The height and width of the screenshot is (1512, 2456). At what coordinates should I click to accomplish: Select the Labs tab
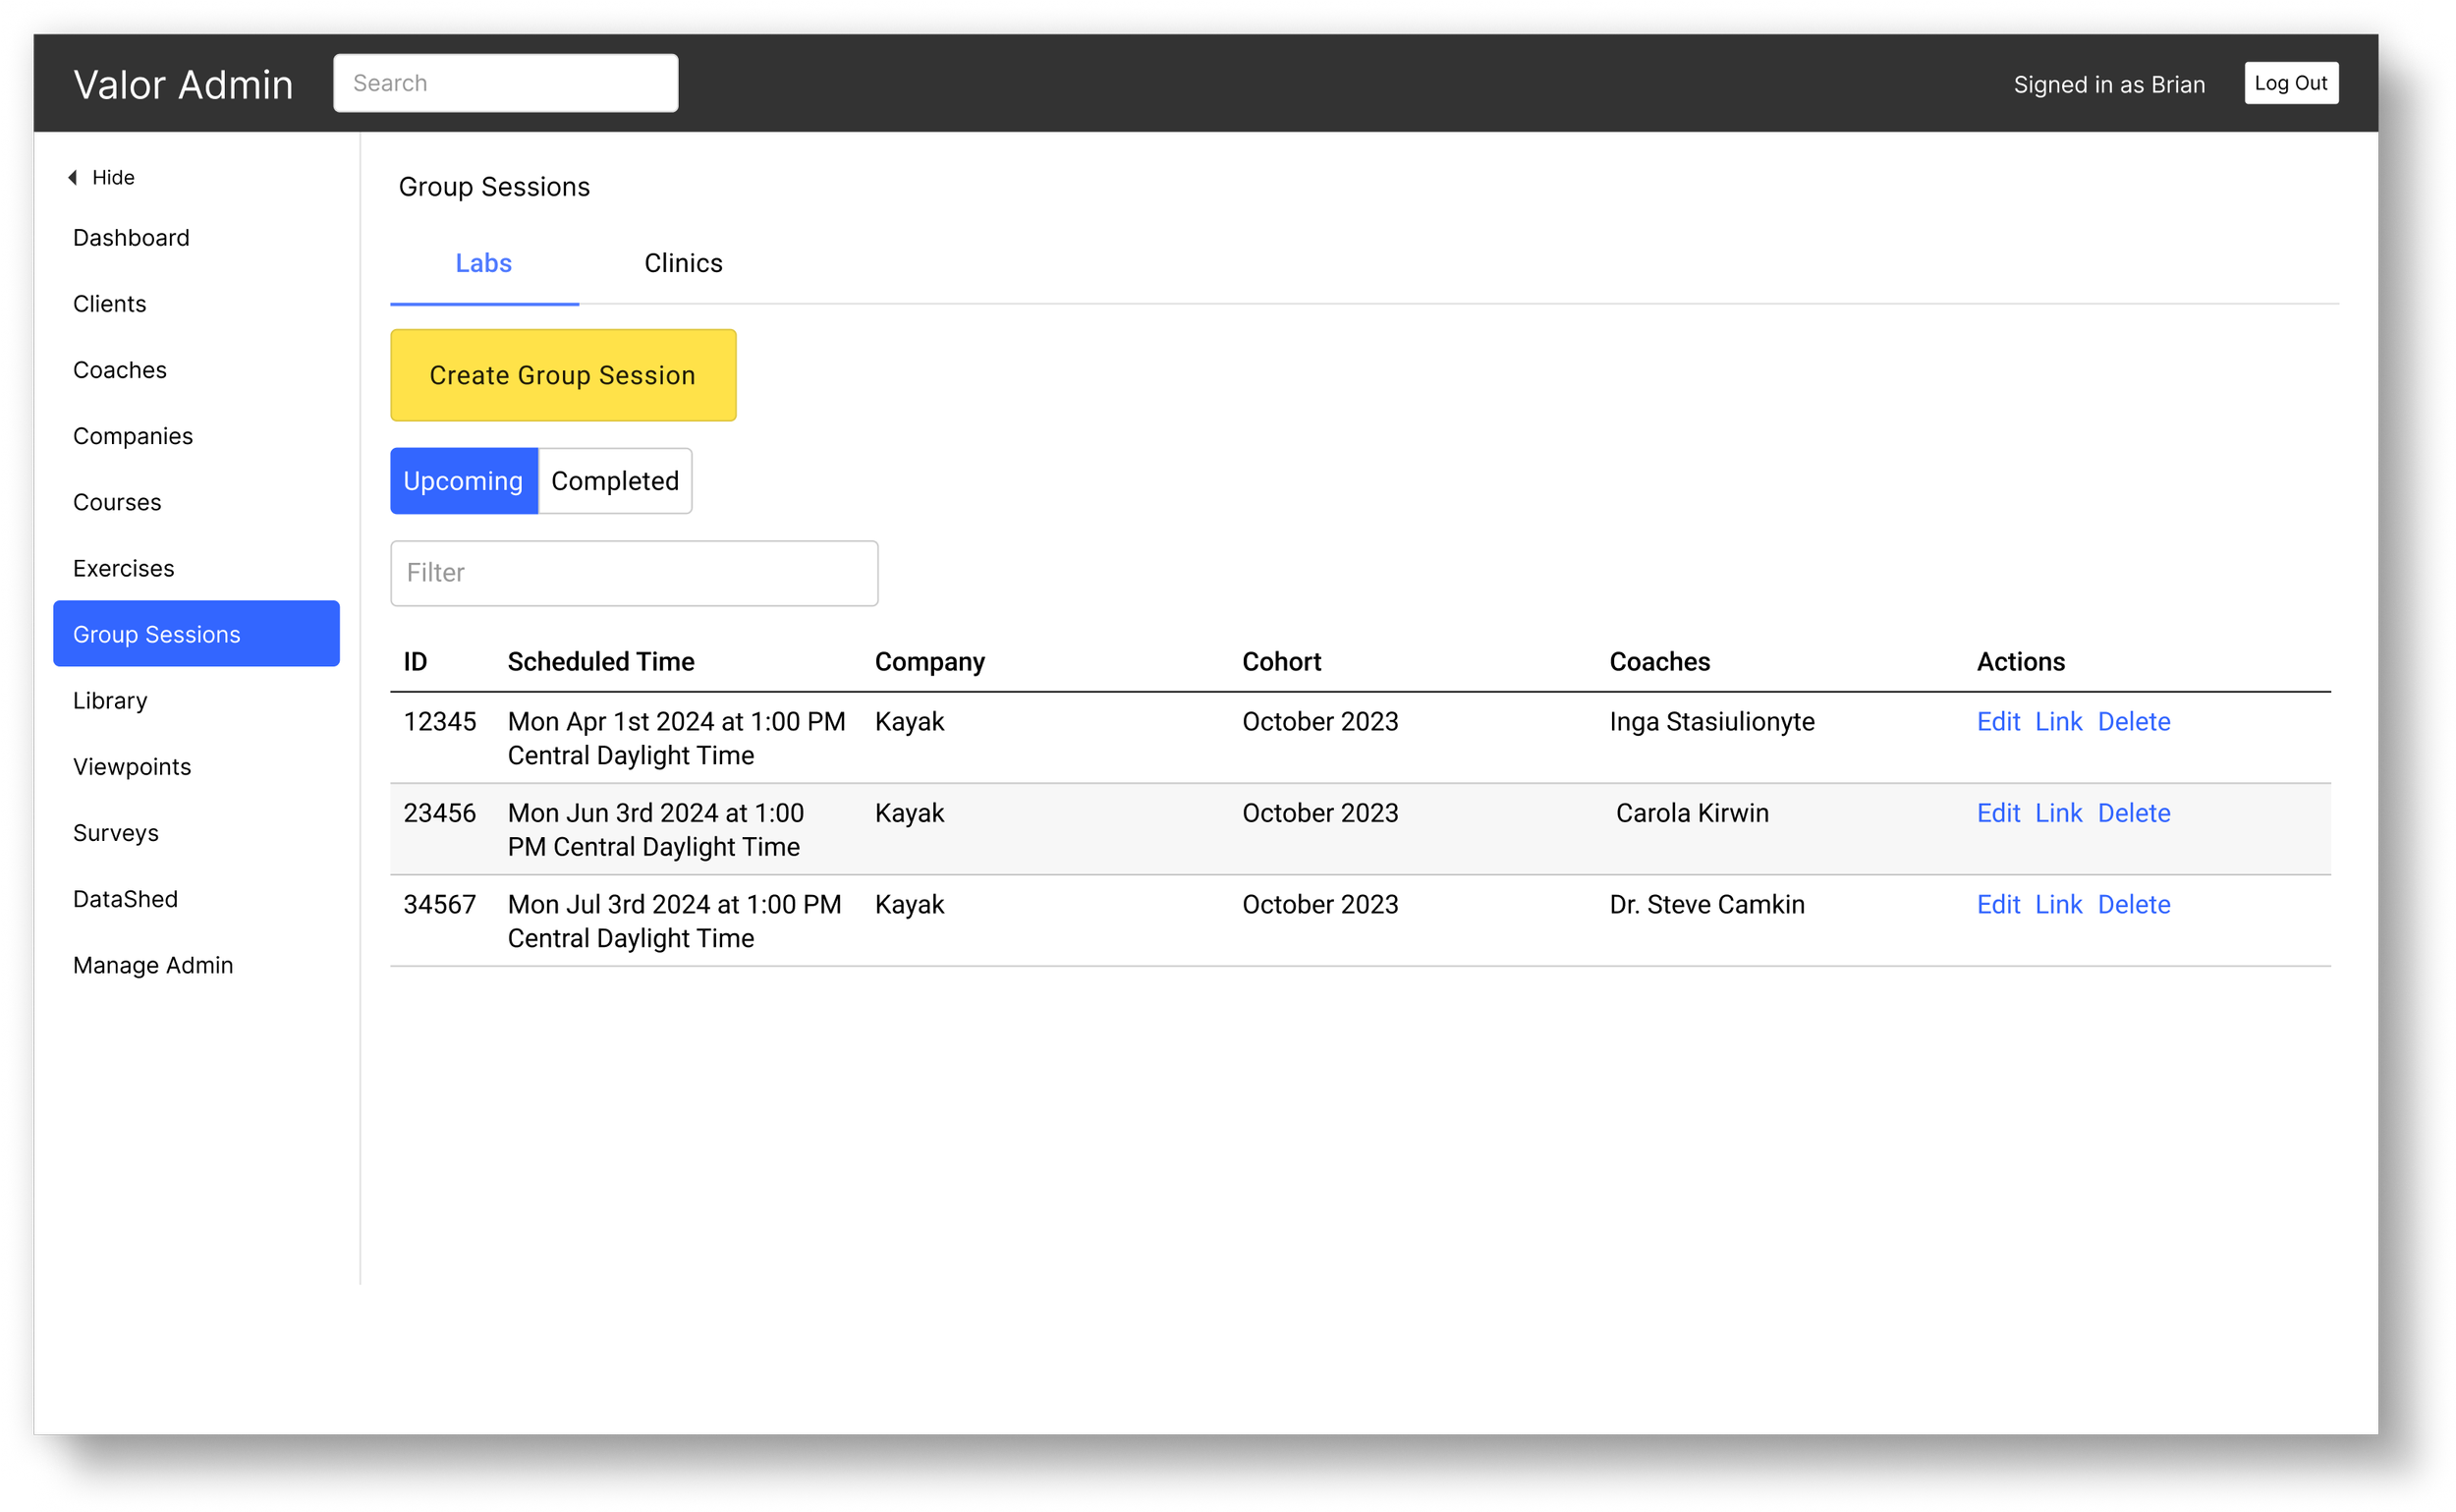pos(483,263)
